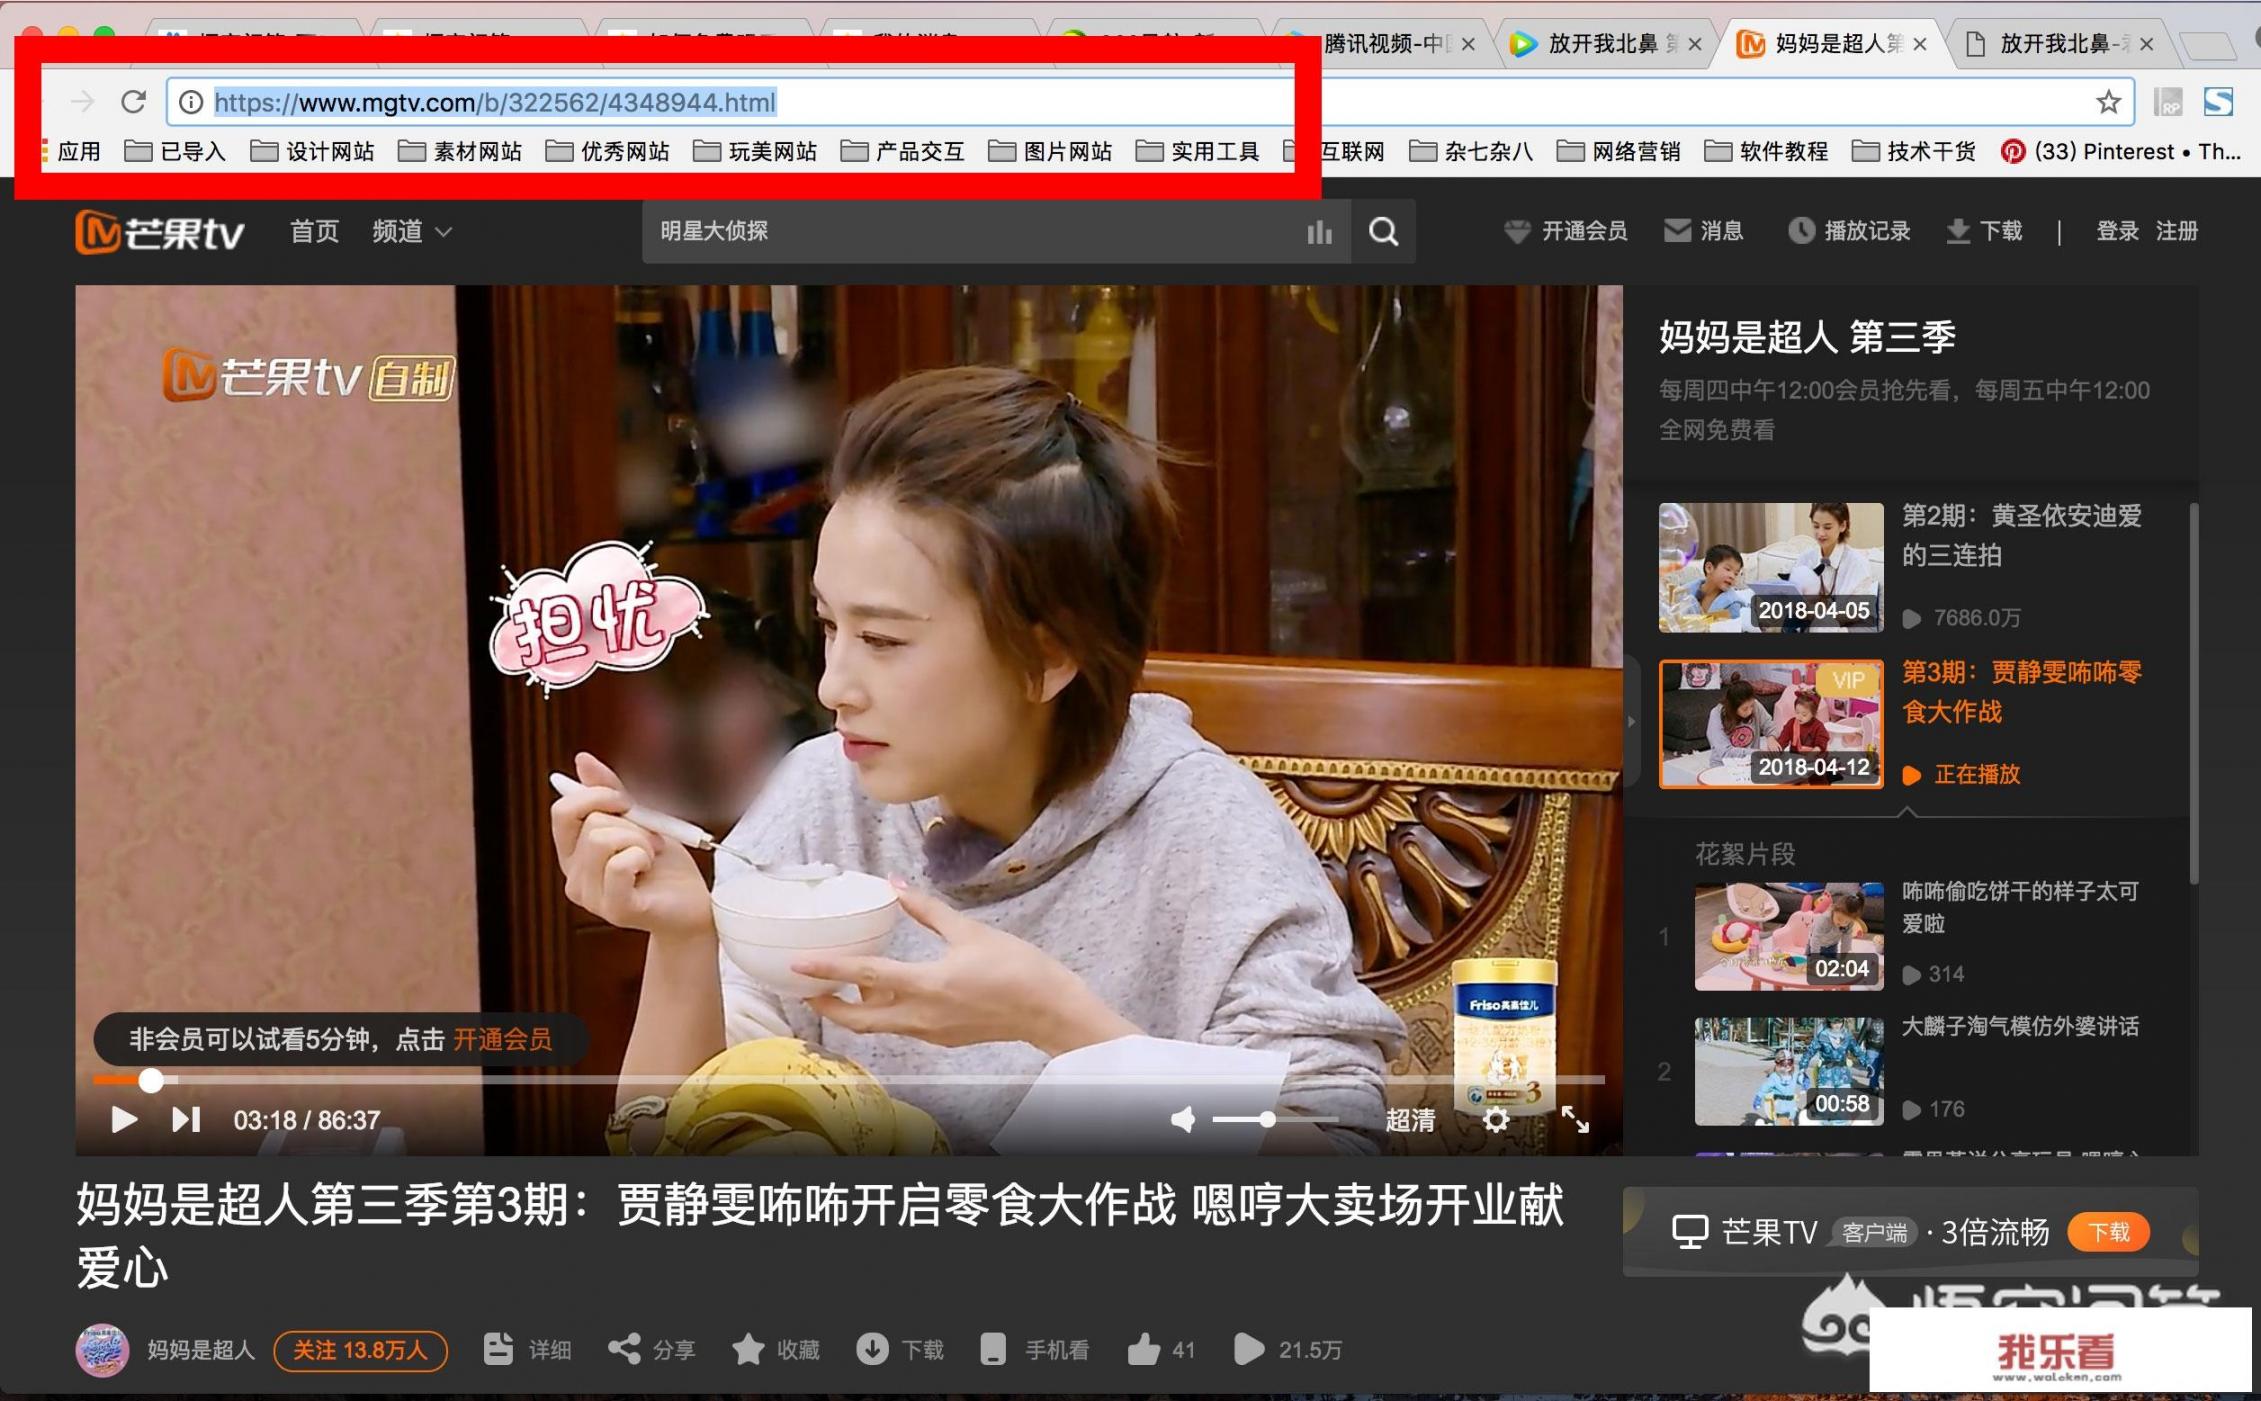Open player settings gear icon
Image resolution: width=2261 pixels, height=1401 pixels.
(x=1496, y=1119)
